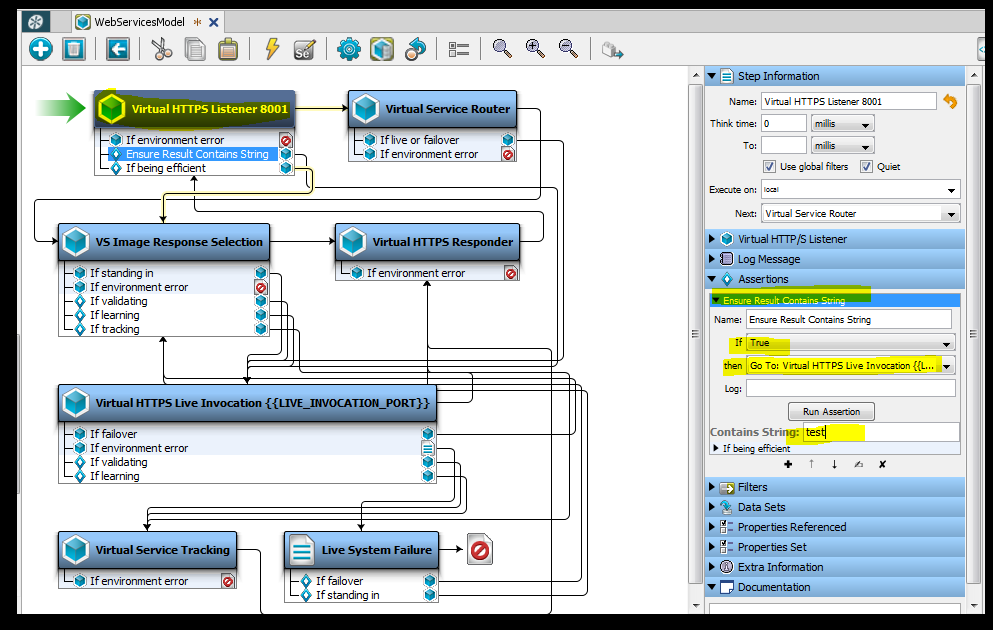Toggle the Use global filters checkbox

[x=769, y=167]
